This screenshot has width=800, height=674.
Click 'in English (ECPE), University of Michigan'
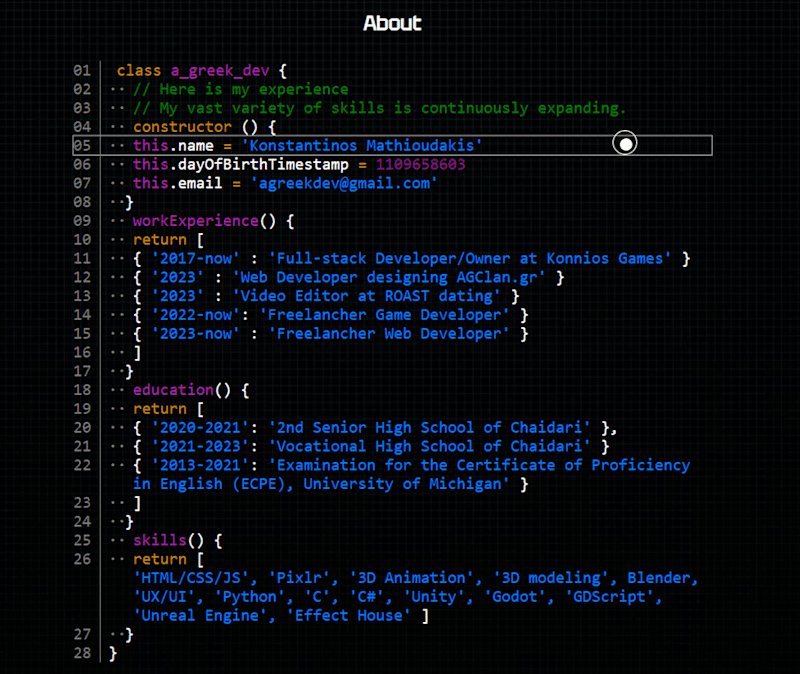321,484
